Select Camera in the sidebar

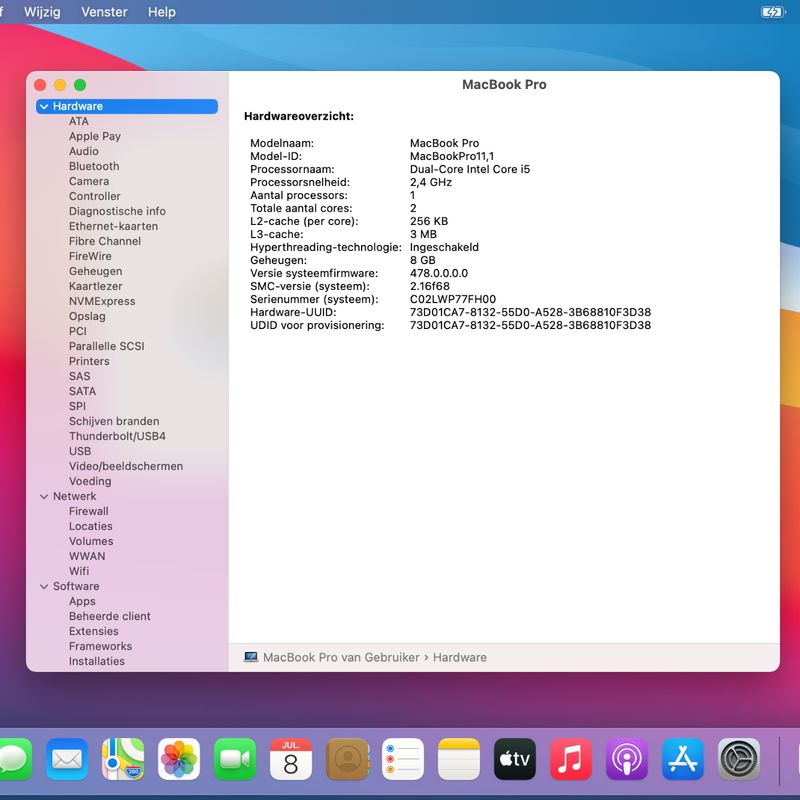[89, 181]
